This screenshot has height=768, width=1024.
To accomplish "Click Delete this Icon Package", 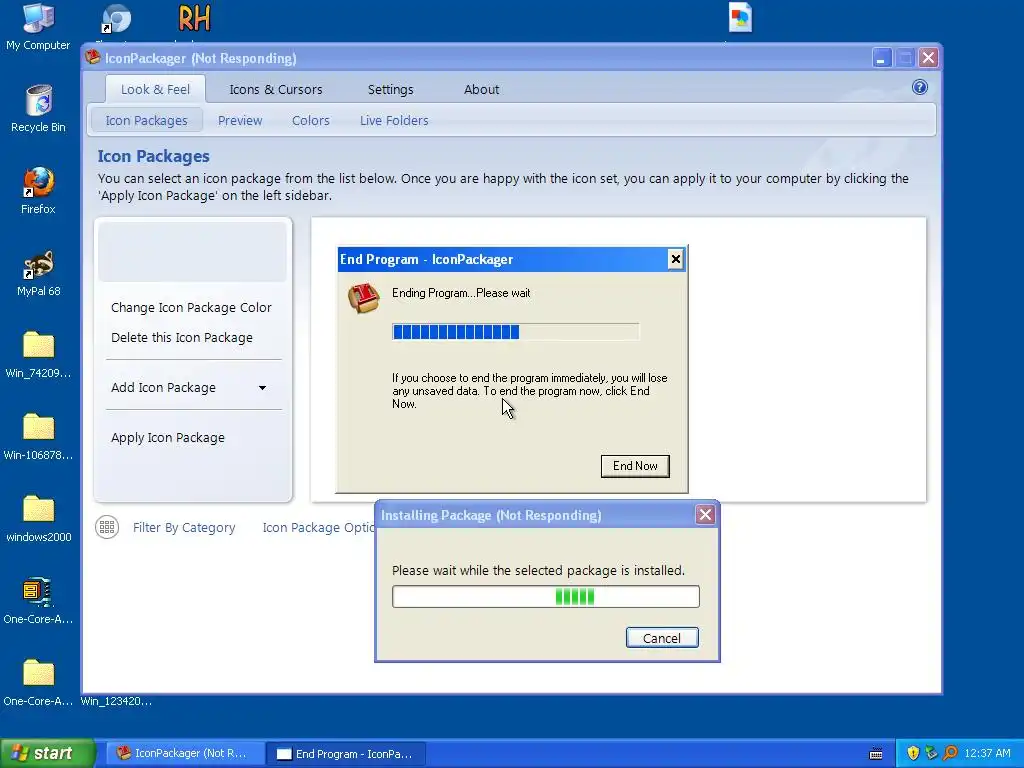I will tap(182, 338).
